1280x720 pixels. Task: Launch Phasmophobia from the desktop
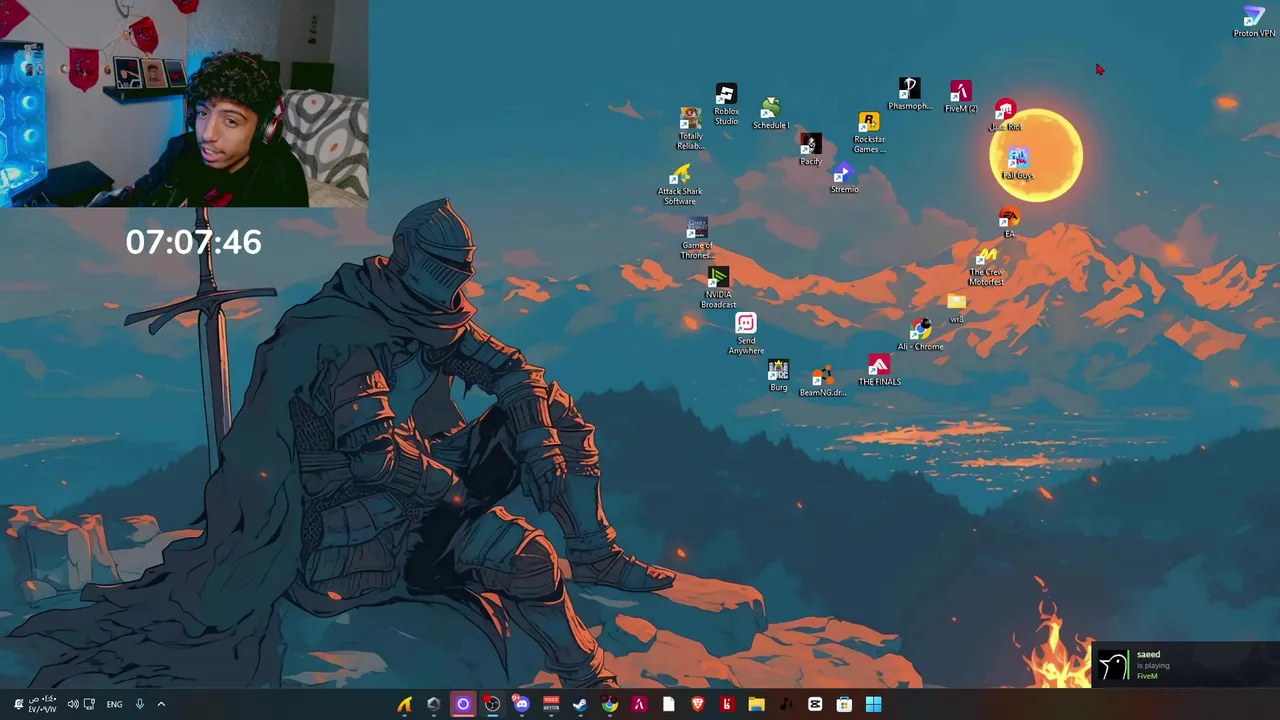pyautogui.click(x=909, y=94)
